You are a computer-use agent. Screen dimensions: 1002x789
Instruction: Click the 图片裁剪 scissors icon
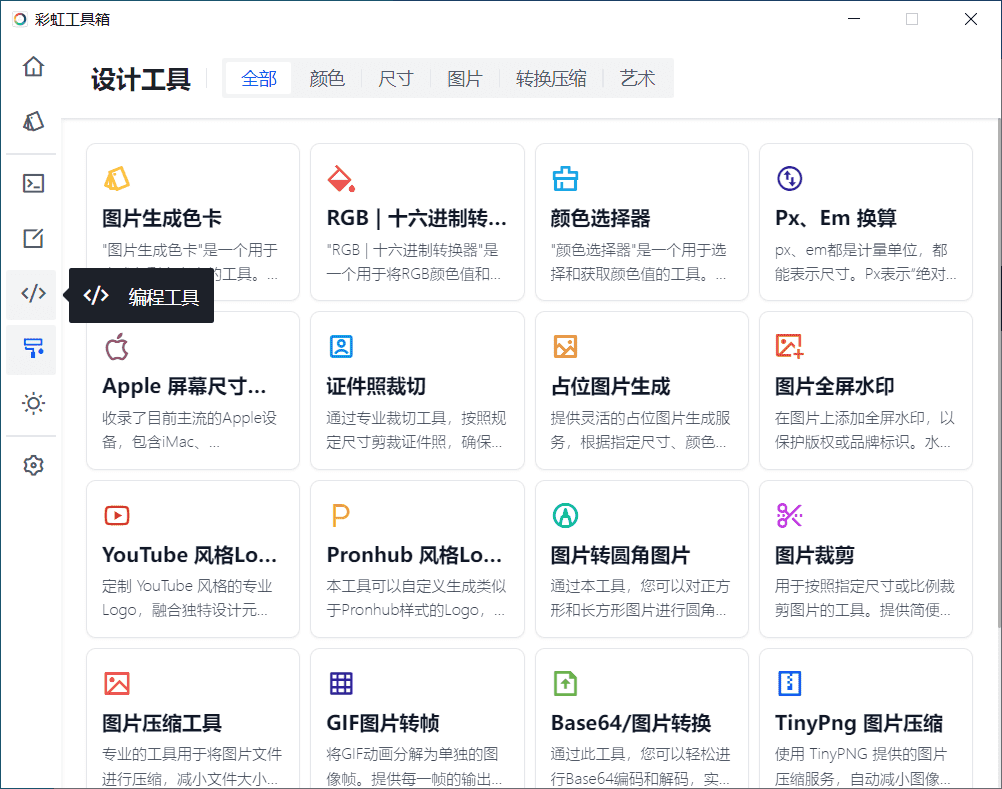tap(789, 516)
